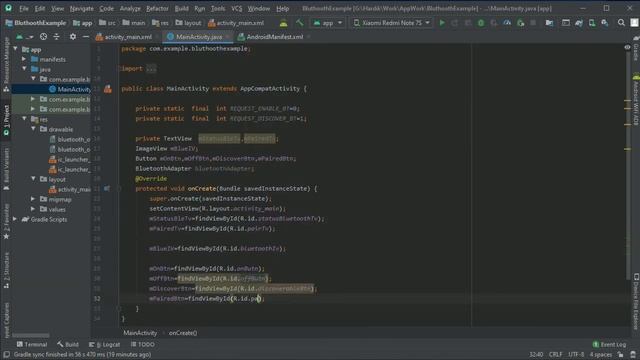Open the Favorites tool window
The width and height of the screenshot is (640, 360).
(x=6, y=222)
